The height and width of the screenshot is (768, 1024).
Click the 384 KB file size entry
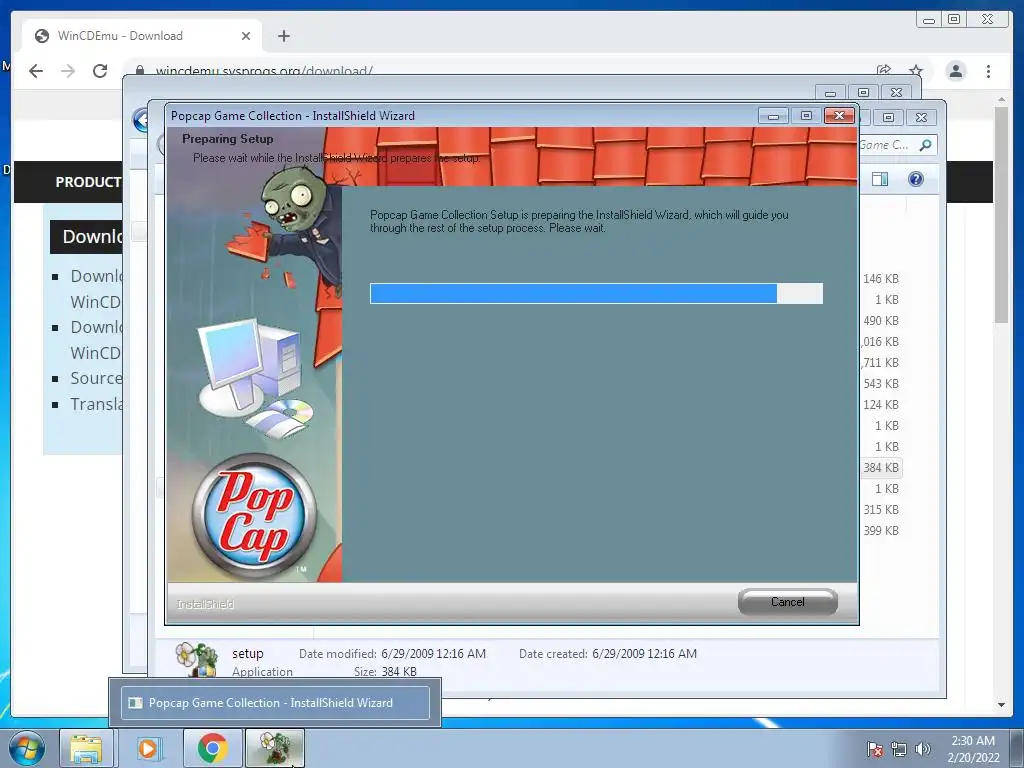click(x=881, y=468)
